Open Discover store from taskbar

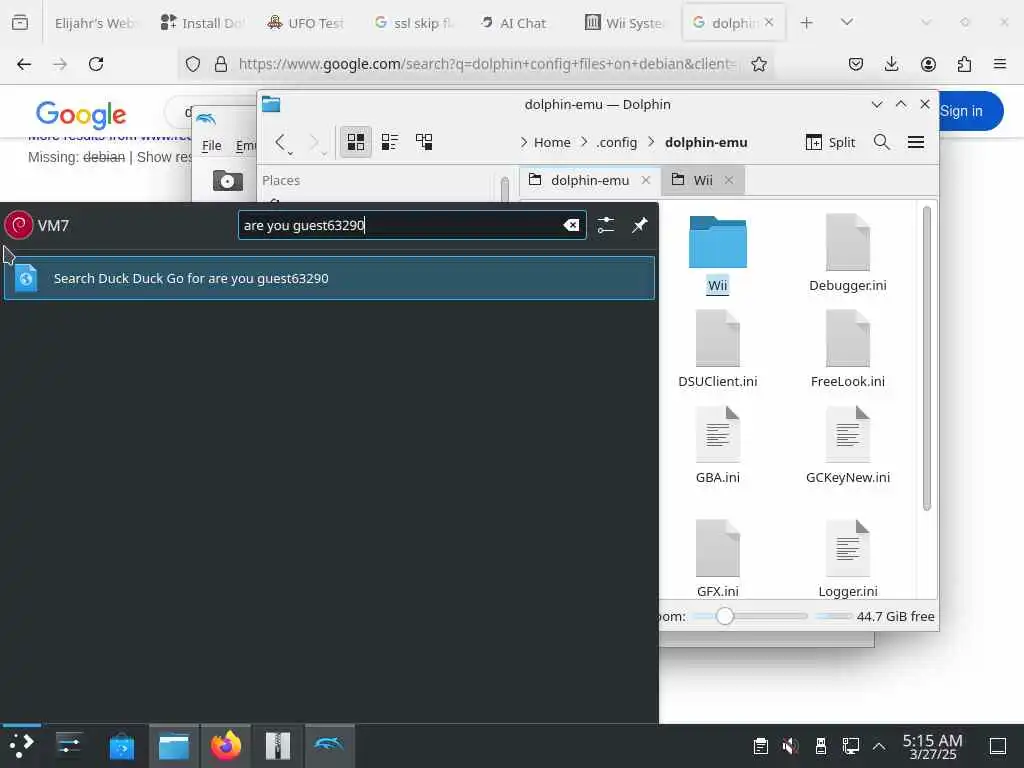[x=121, y=745]
